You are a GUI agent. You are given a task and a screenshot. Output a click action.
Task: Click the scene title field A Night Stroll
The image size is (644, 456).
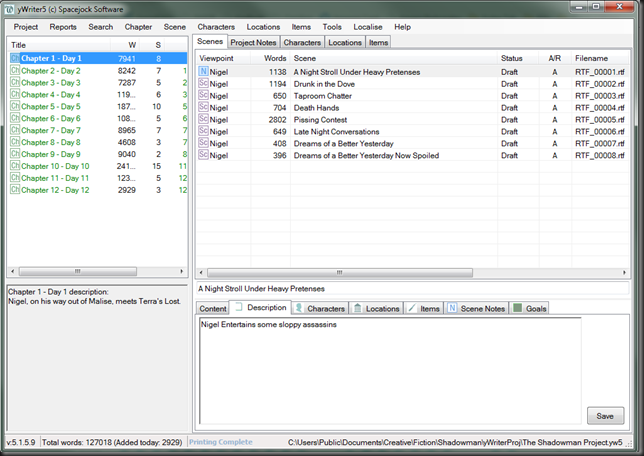coord(412,289)
